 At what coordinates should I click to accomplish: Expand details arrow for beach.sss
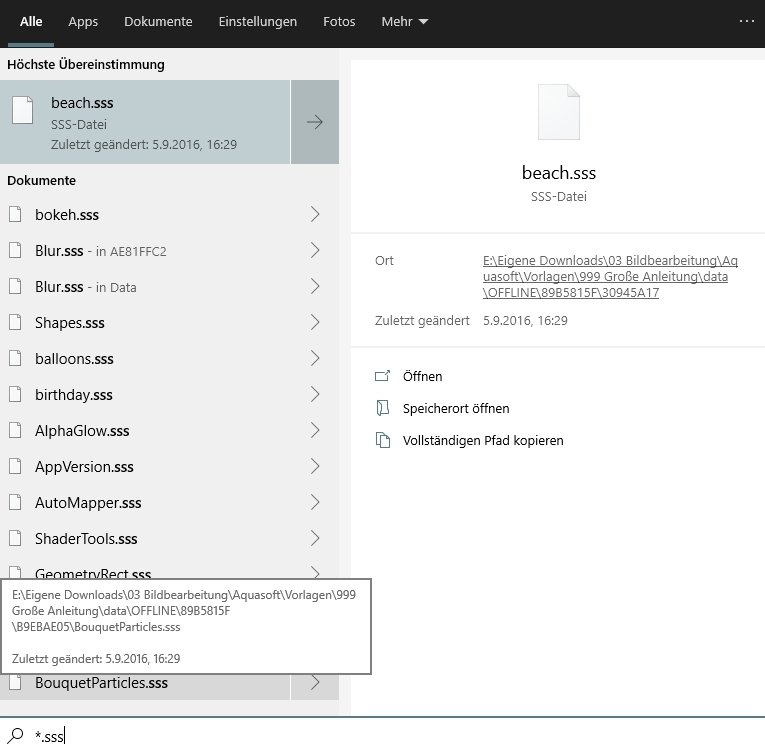[x=315, y=122]
